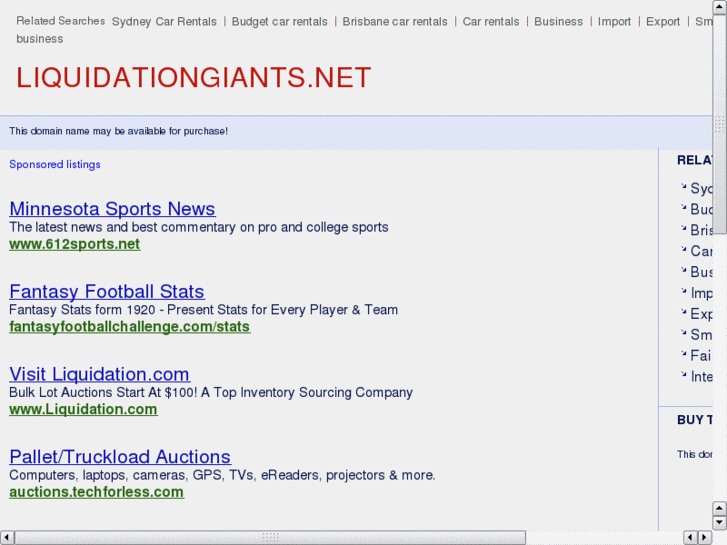Image resolution: width=727 pixels, height=545 pixels.
Task: Open Fantasy Football Stats listing
Action: (107, 292)
